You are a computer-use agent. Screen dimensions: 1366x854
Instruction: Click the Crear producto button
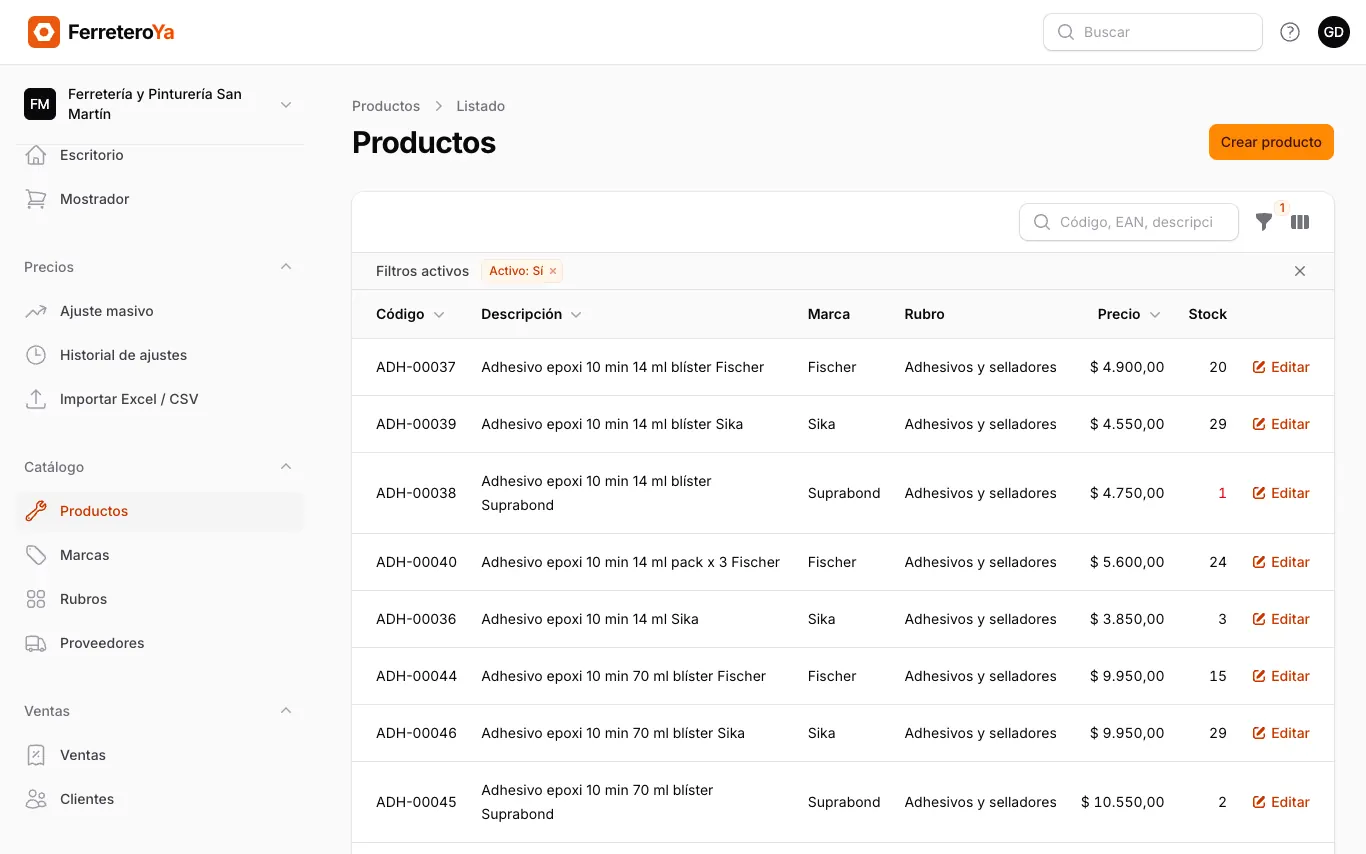[1271, 142]
